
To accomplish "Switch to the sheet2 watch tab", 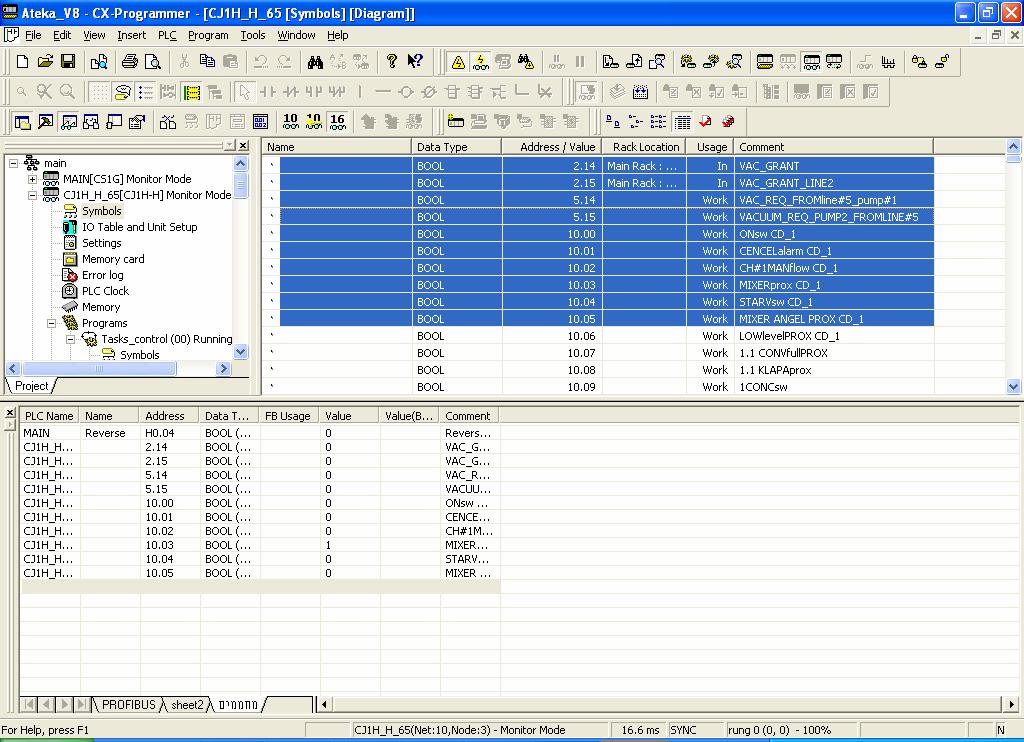I will point(187,705).
